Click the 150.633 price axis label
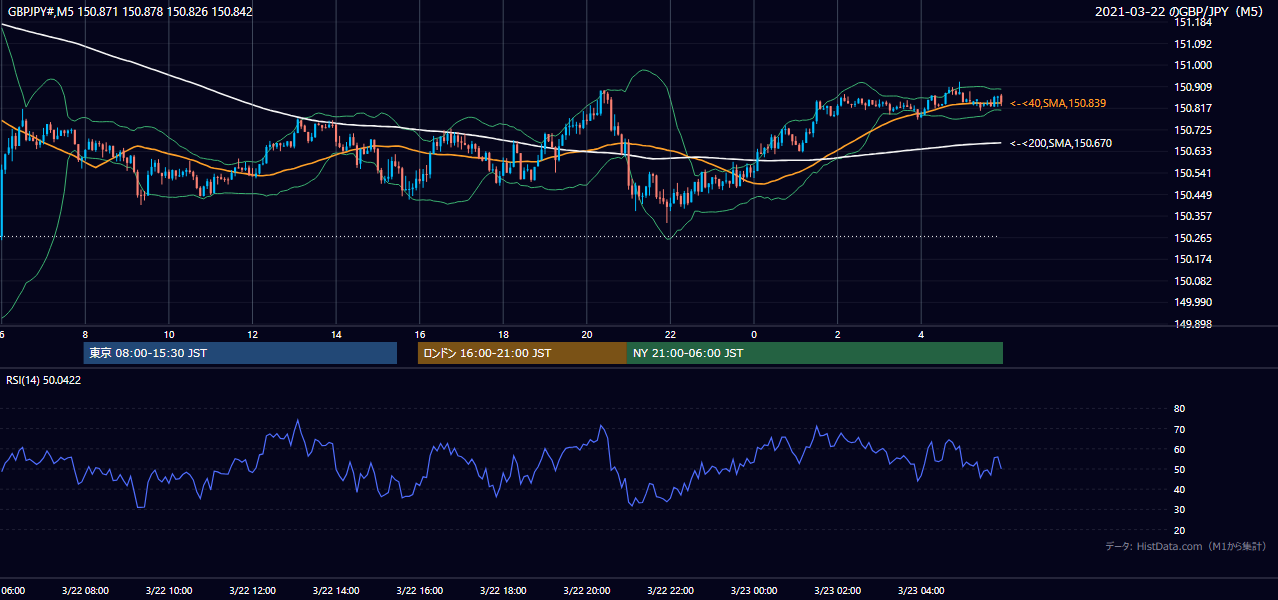Image resolution: width=1278 pixels, height=600 pixels. coord(1193,151)
